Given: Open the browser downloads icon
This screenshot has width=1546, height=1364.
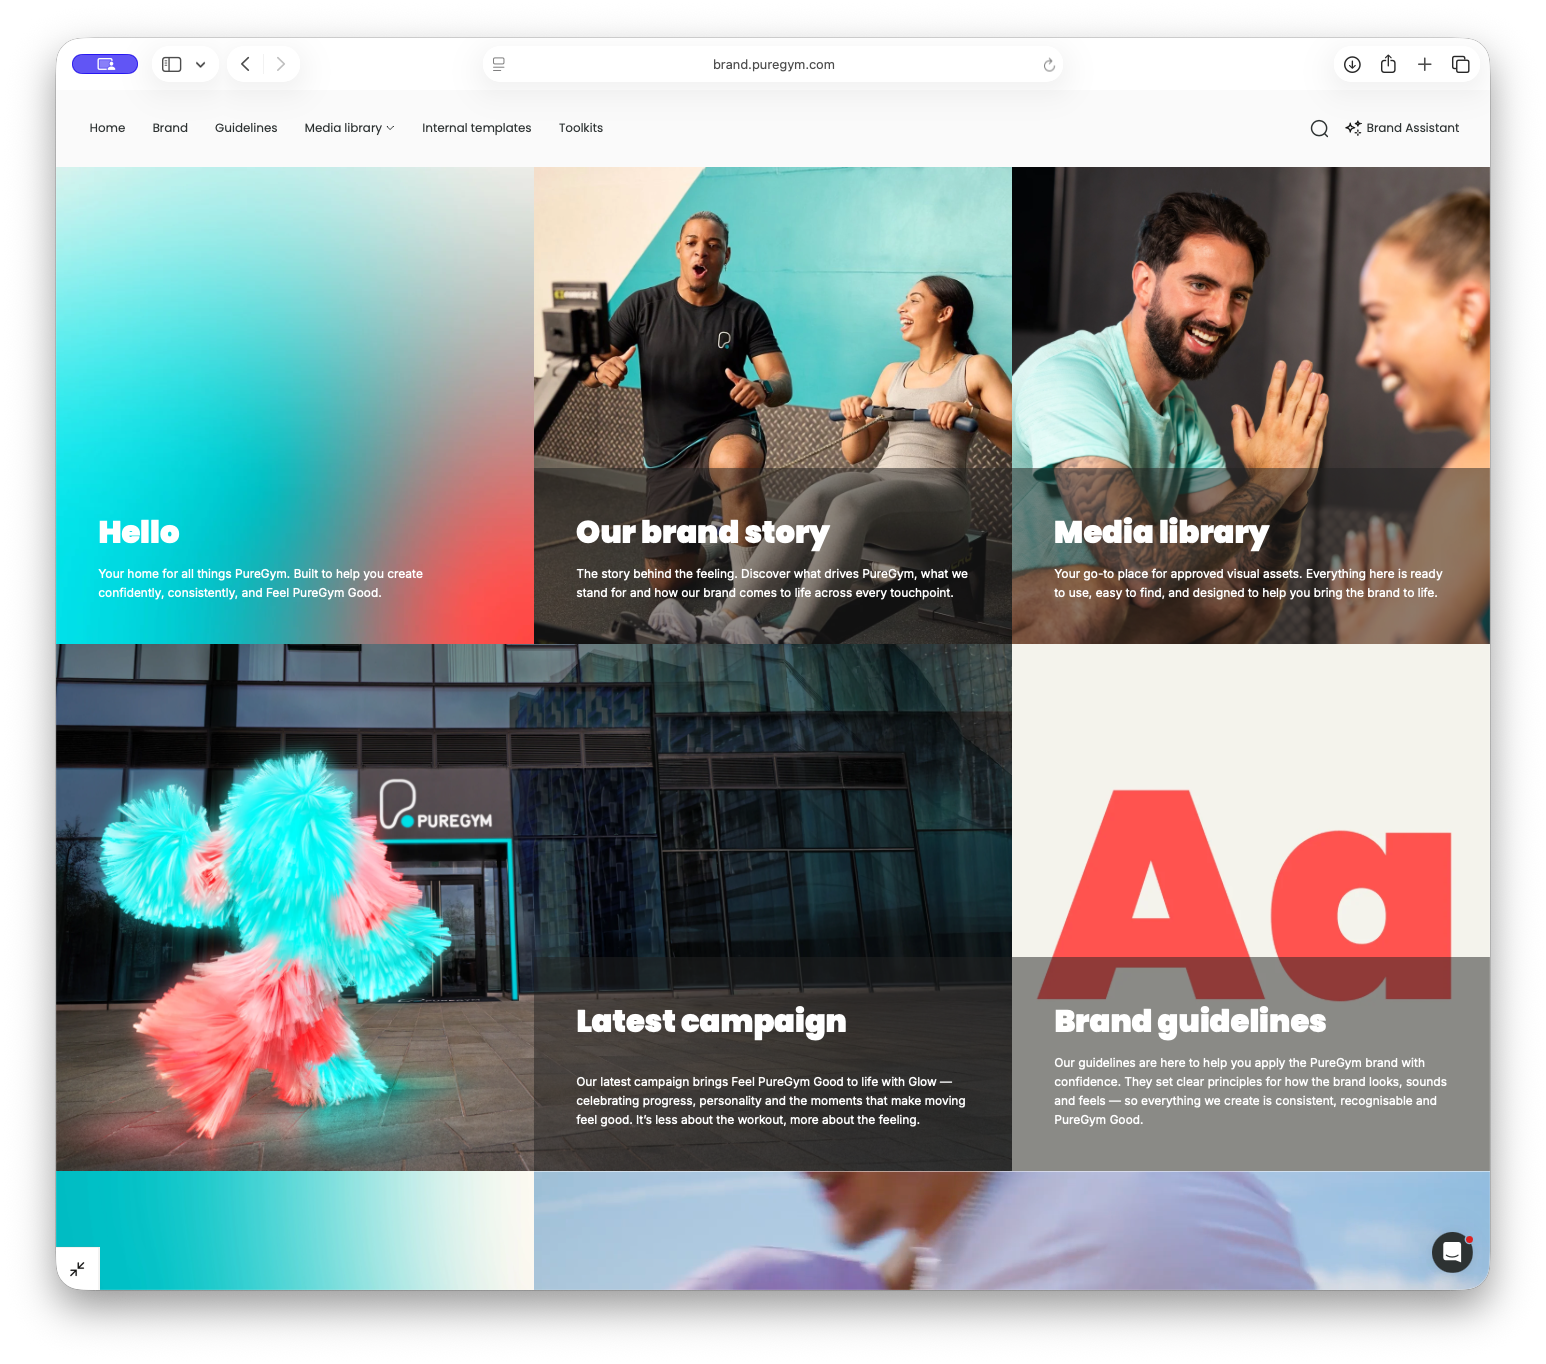Looking at the screenshot, I should click(1352, 65).
